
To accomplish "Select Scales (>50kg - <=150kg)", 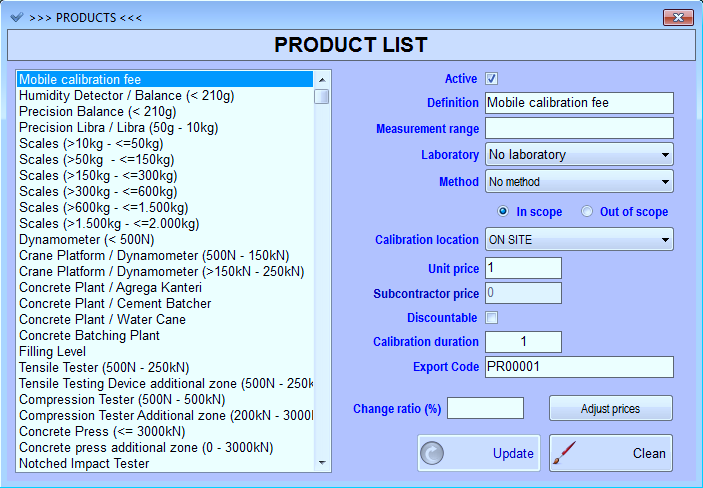I will click(x=165, y=160).
